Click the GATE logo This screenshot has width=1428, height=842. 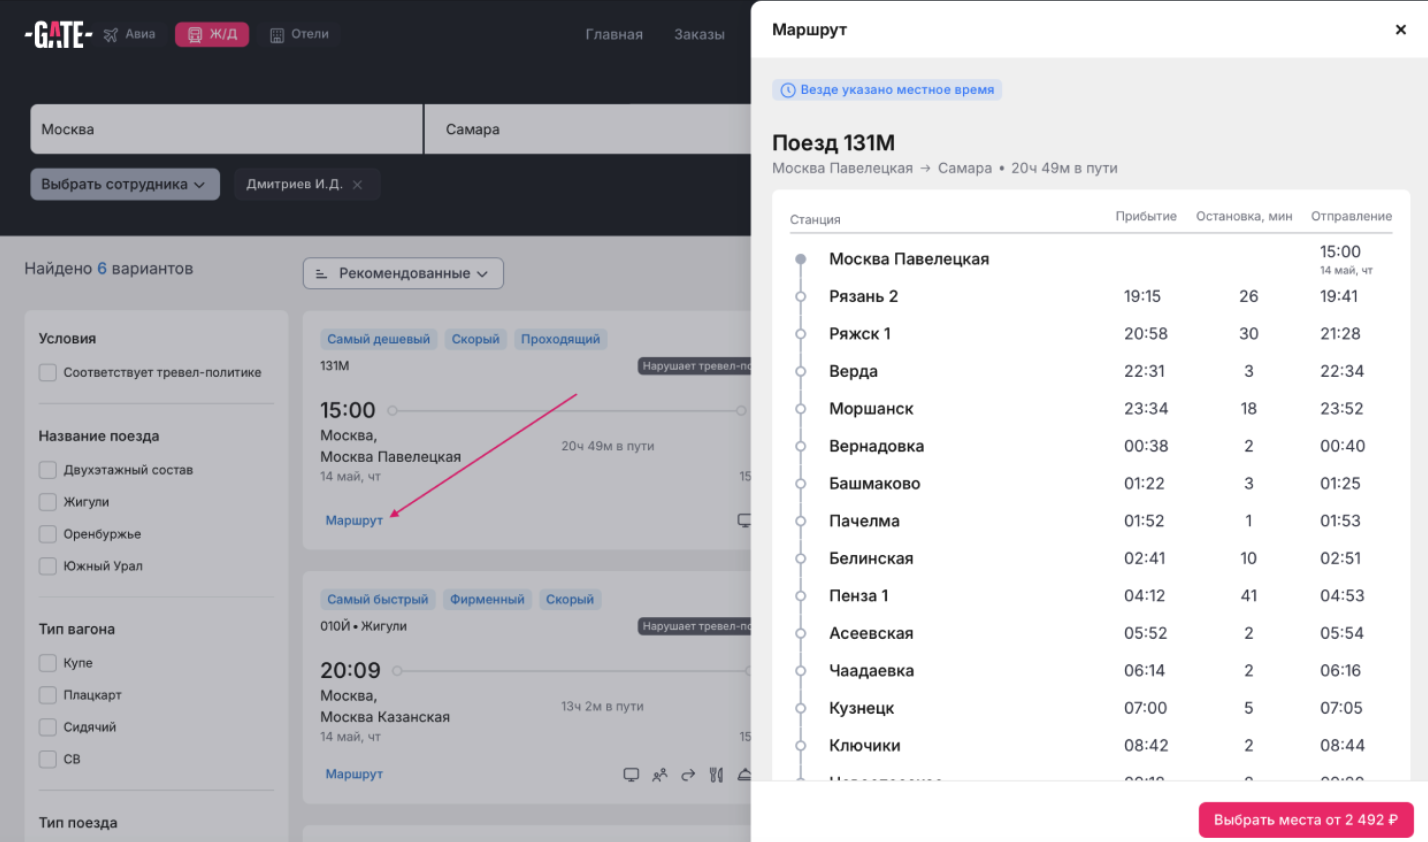[58, 35]
